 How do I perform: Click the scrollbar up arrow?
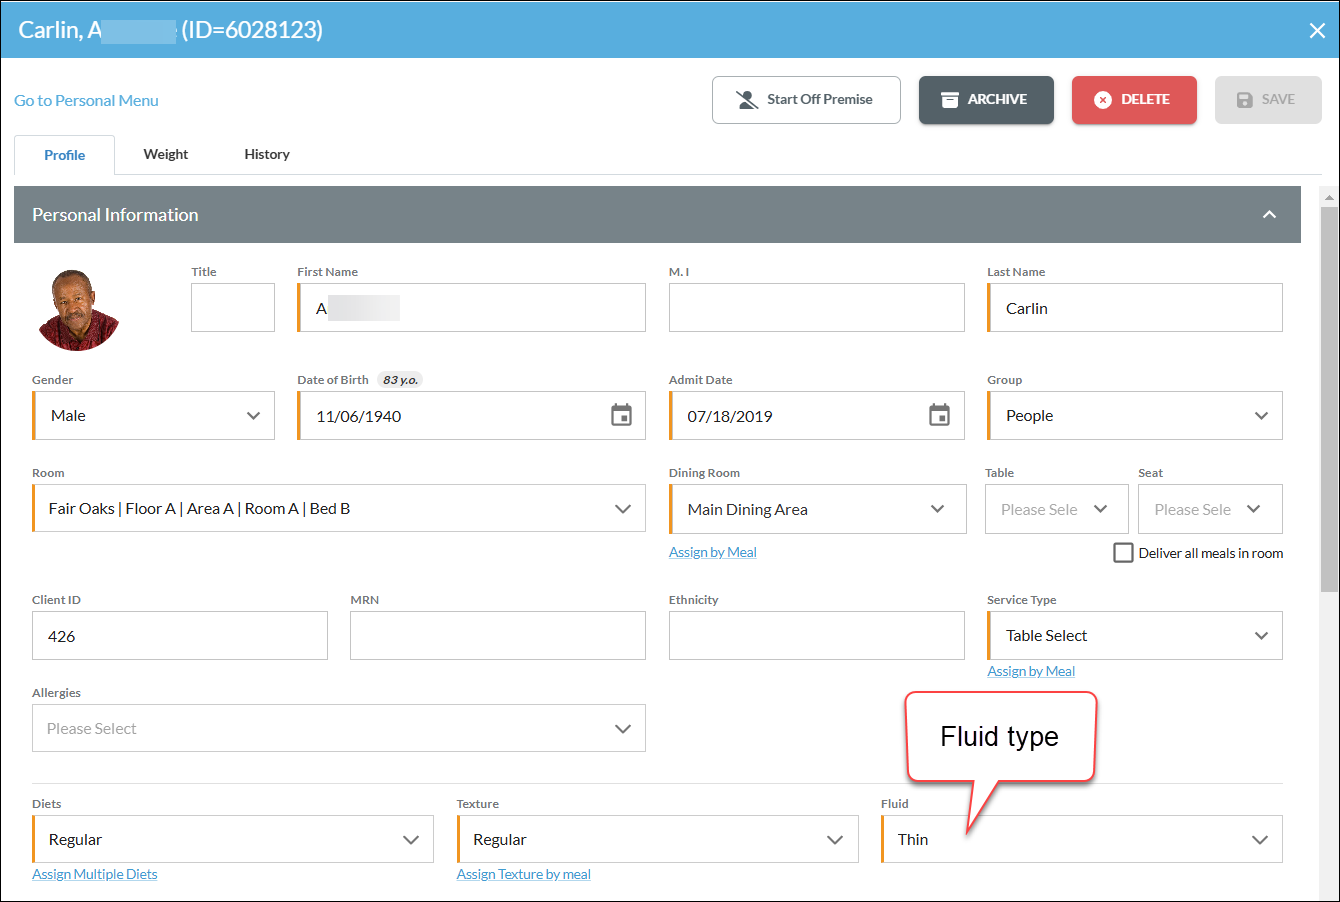pyautogui.click(x=1329, y=197)
